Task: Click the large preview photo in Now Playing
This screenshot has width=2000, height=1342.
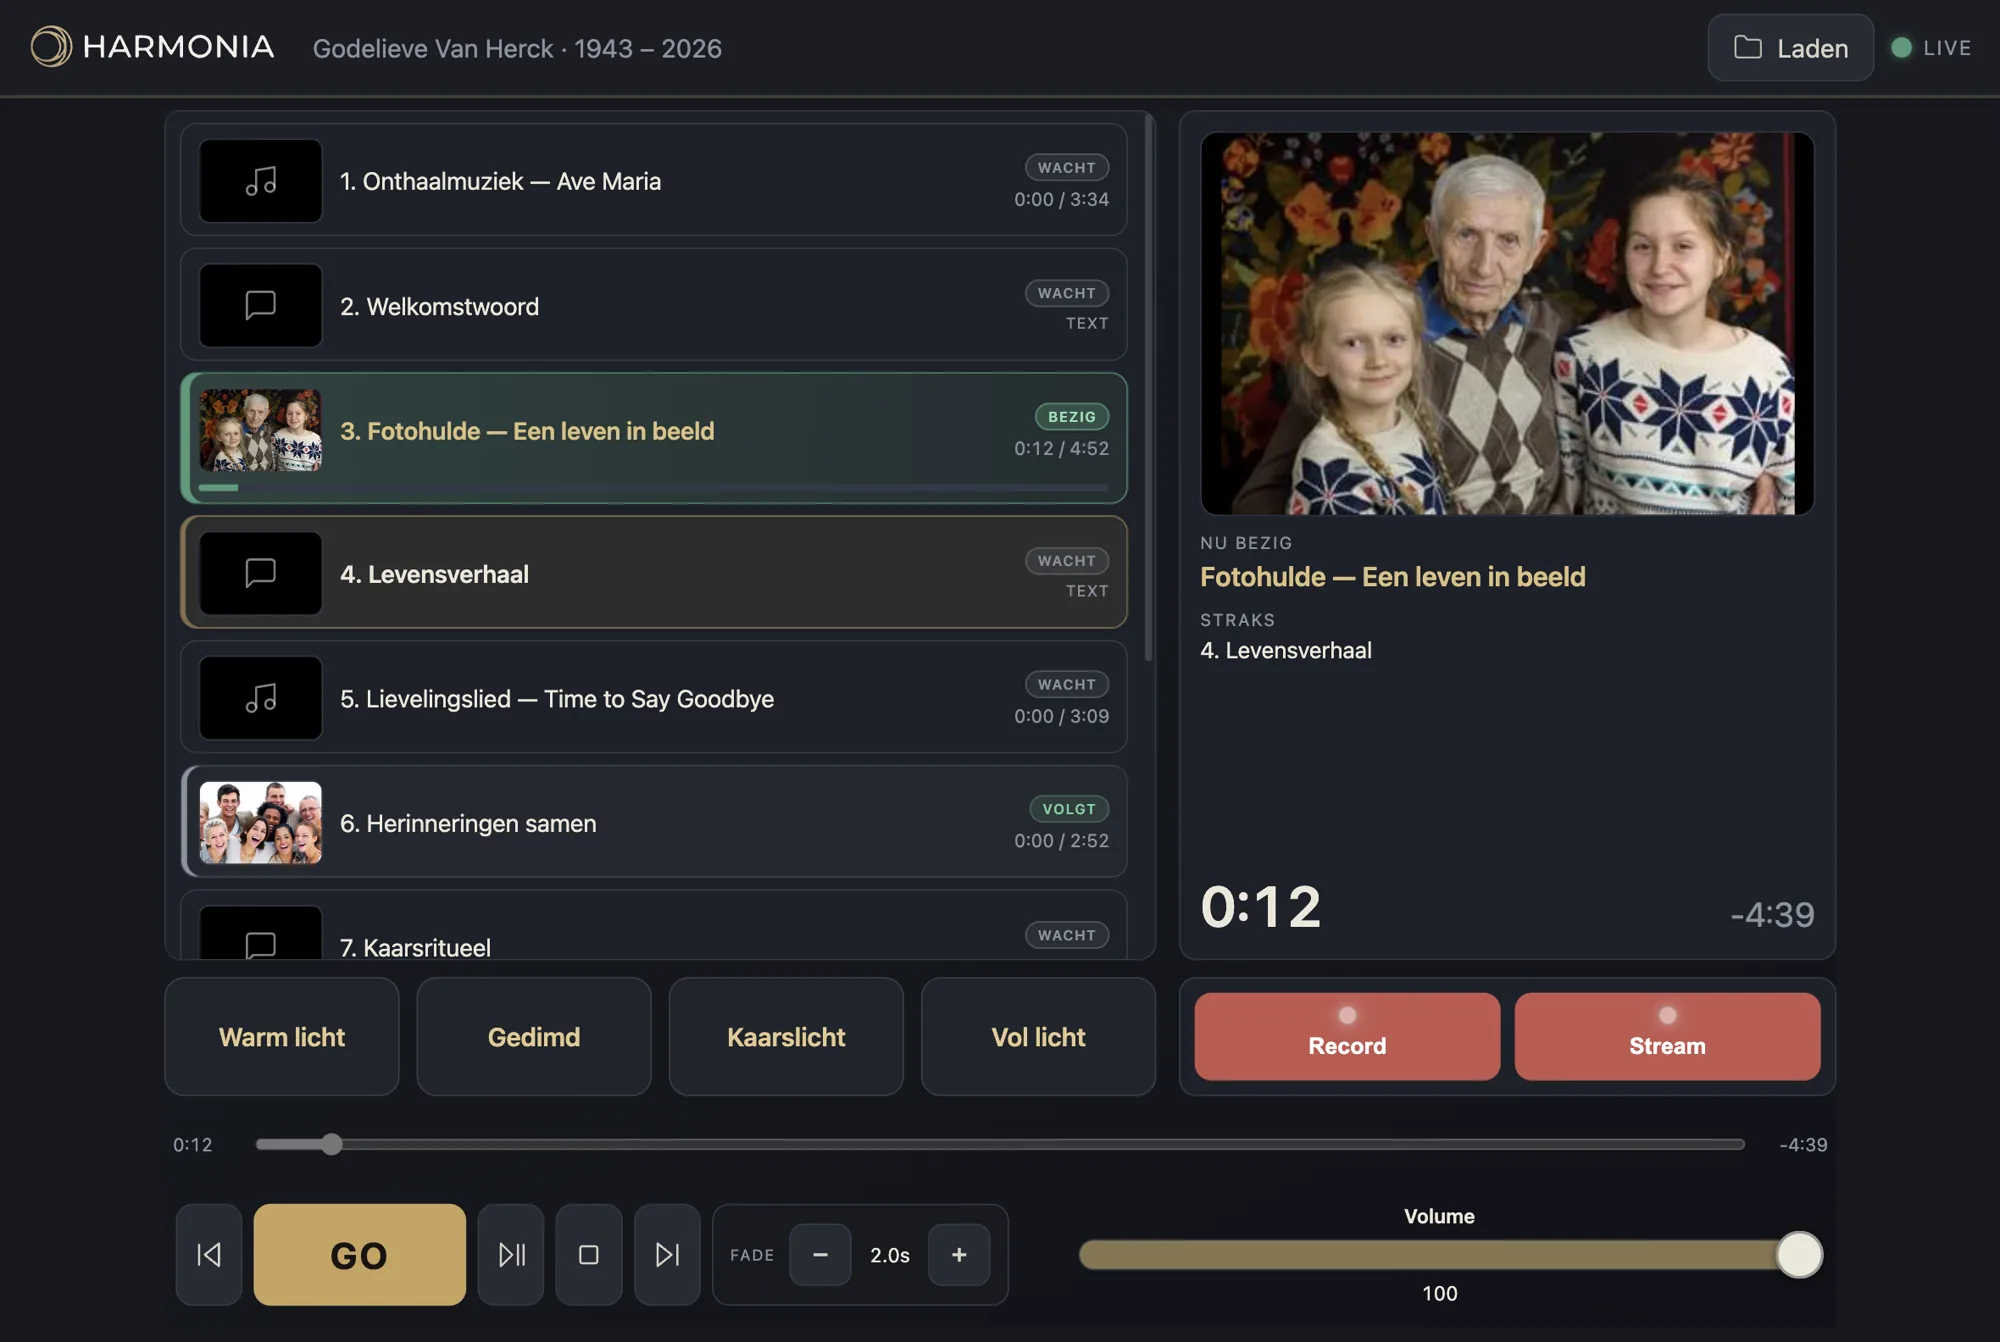Action: [1507, 323]
